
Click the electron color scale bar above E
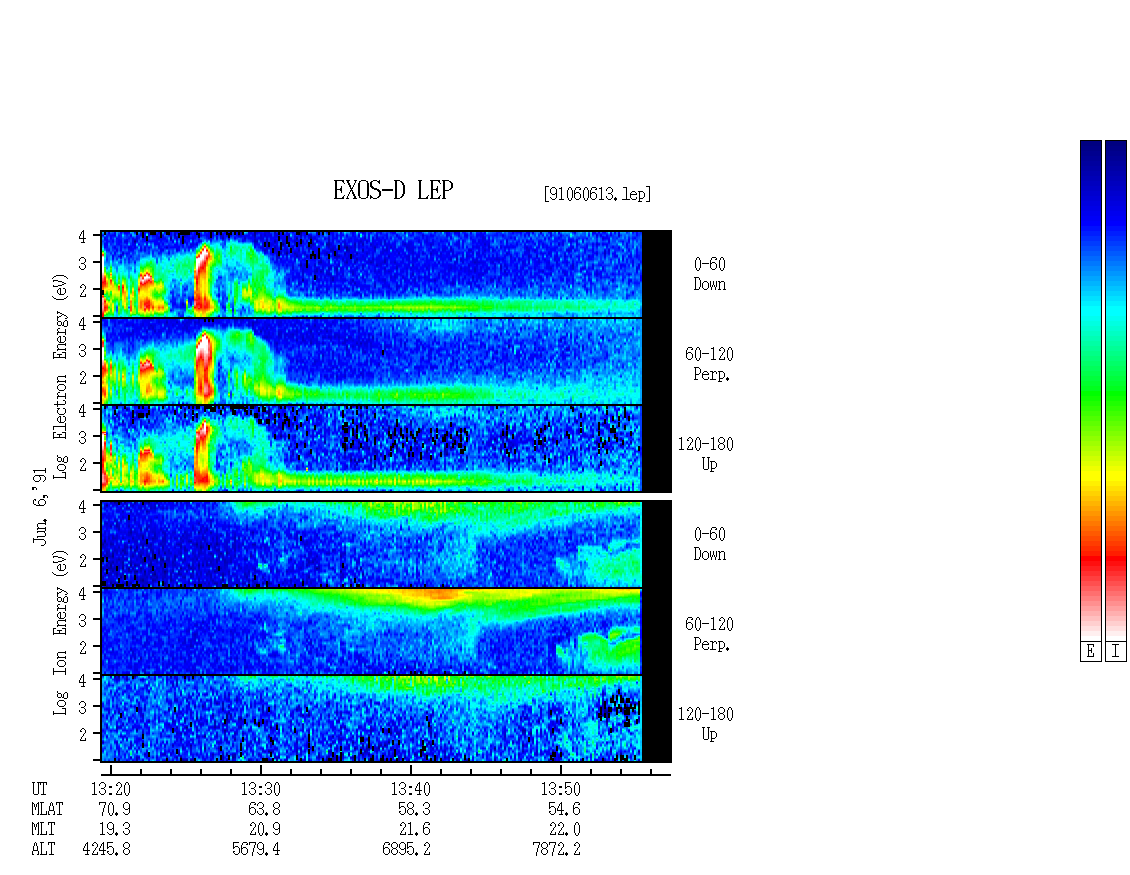1090,390
